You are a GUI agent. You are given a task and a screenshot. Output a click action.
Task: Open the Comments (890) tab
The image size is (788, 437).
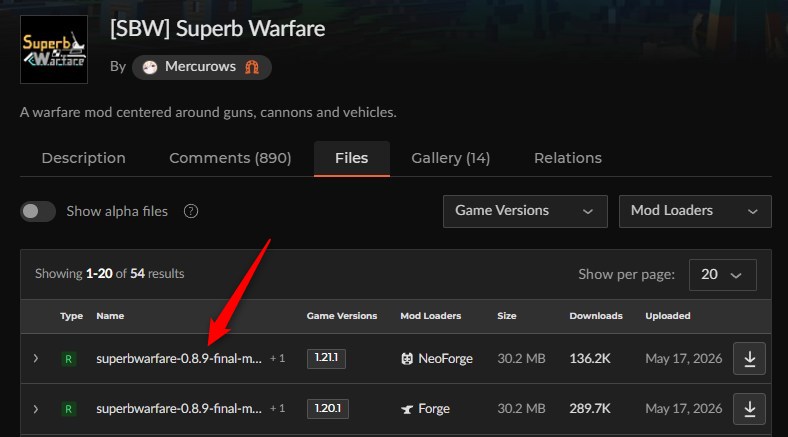(230, 158)
